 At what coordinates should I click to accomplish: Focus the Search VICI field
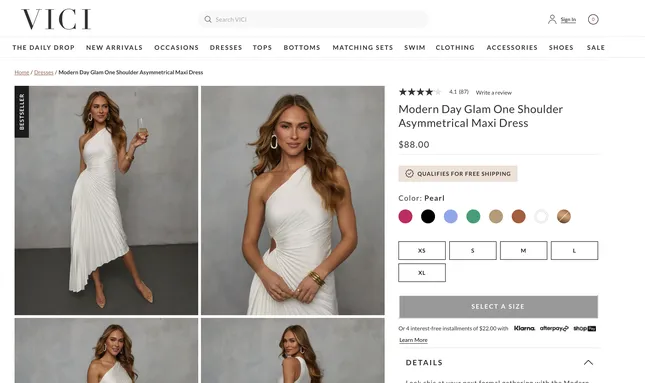point(313,19)
